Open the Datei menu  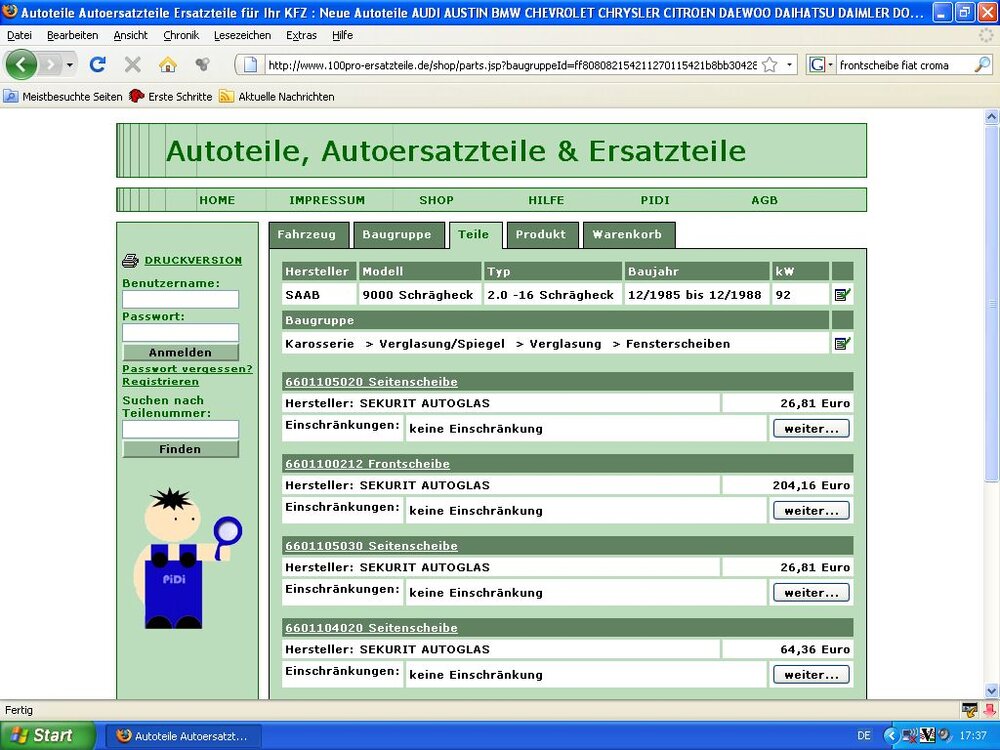tap(19, 36)
